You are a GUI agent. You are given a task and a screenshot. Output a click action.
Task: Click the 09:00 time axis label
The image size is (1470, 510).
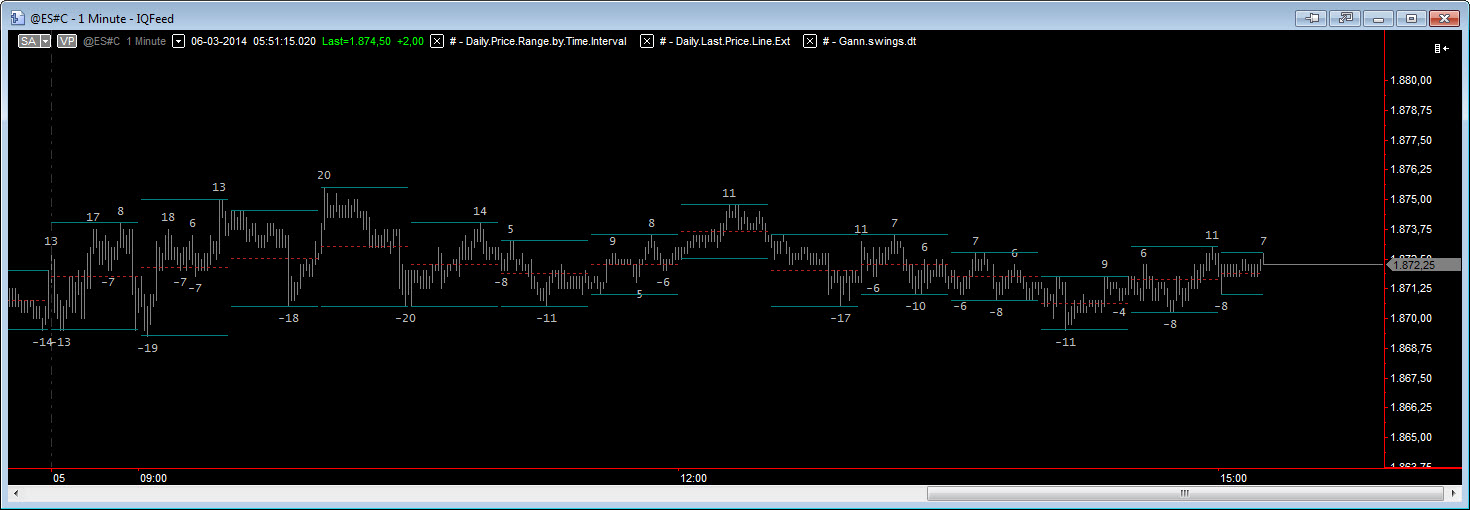pos(153,478)
